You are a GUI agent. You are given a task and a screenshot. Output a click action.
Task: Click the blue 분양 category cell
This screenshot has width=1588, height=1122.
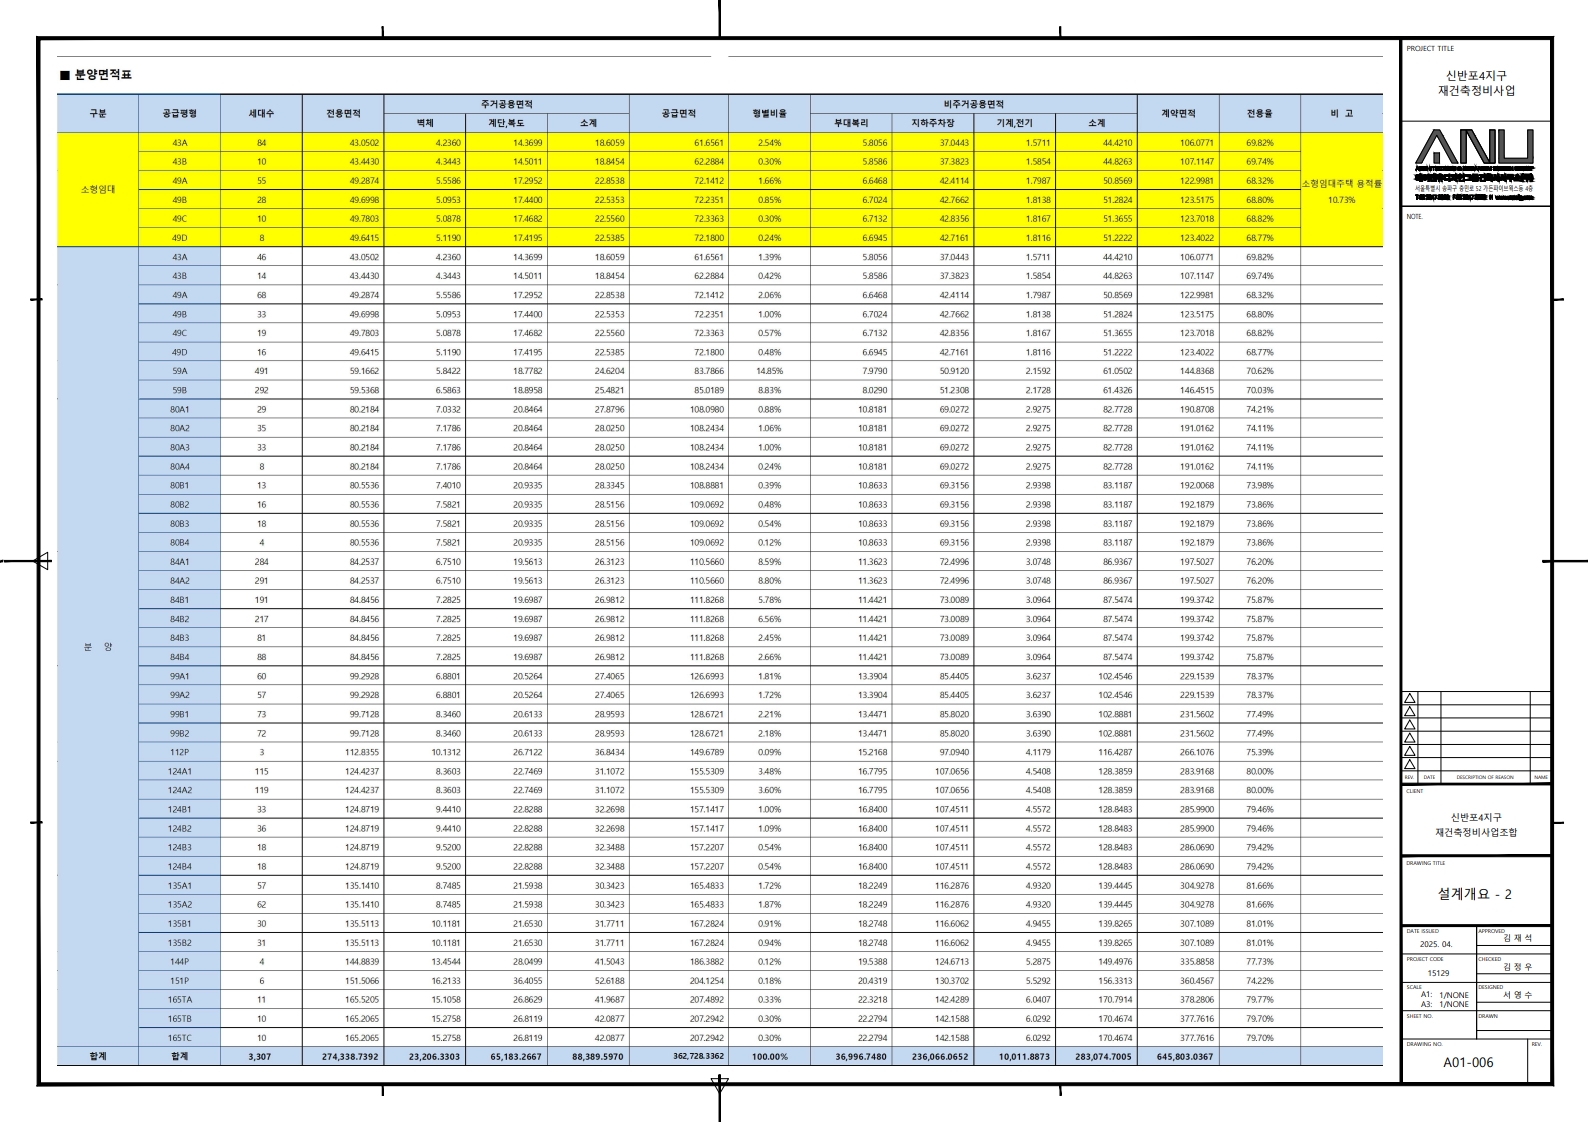point(98,647)
